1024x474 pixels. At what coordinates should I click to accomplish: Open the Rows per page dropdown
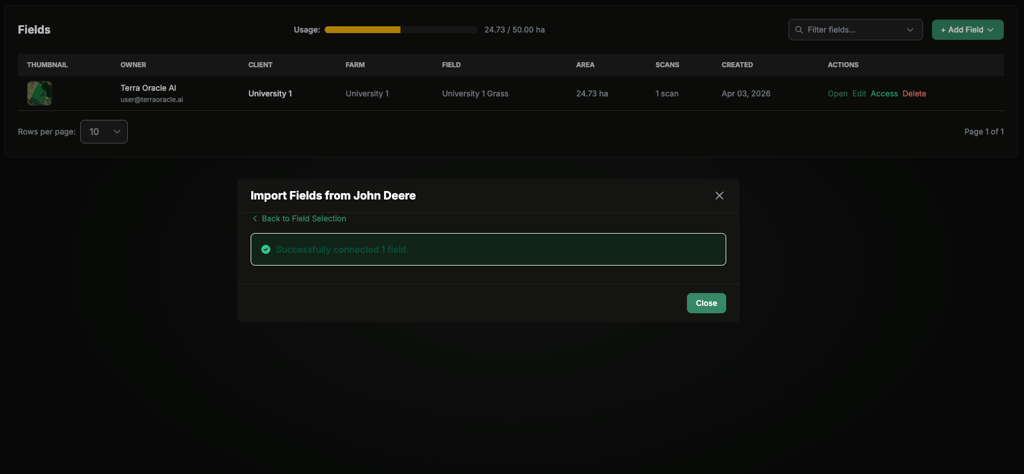tap(104, 132)
